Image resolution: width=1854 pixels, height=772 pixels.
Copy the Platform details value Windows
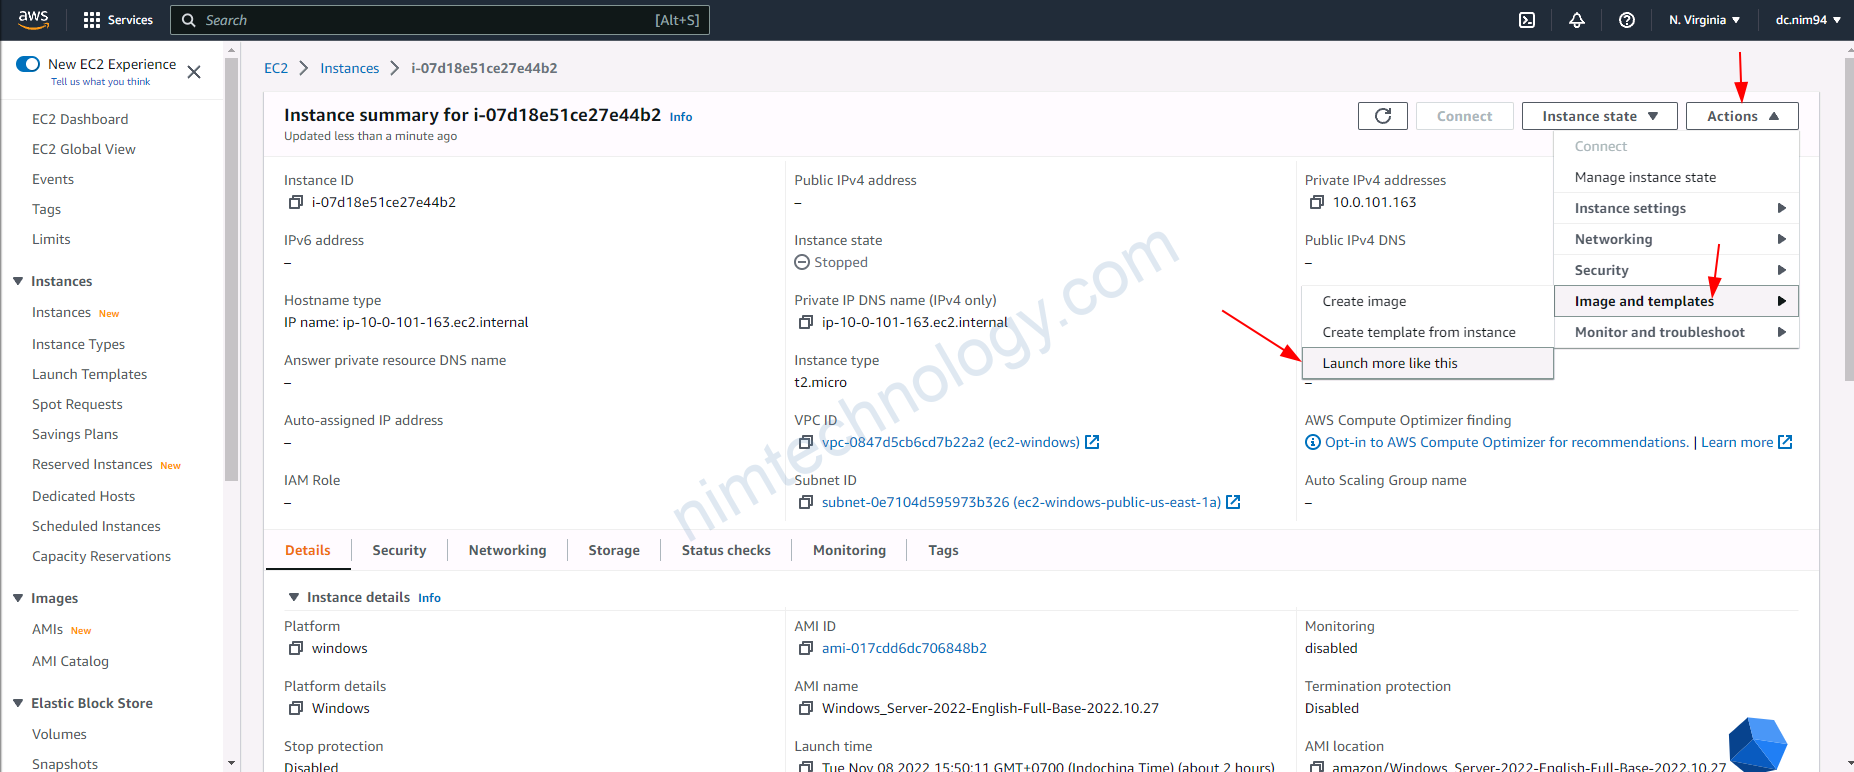point(296,708)
